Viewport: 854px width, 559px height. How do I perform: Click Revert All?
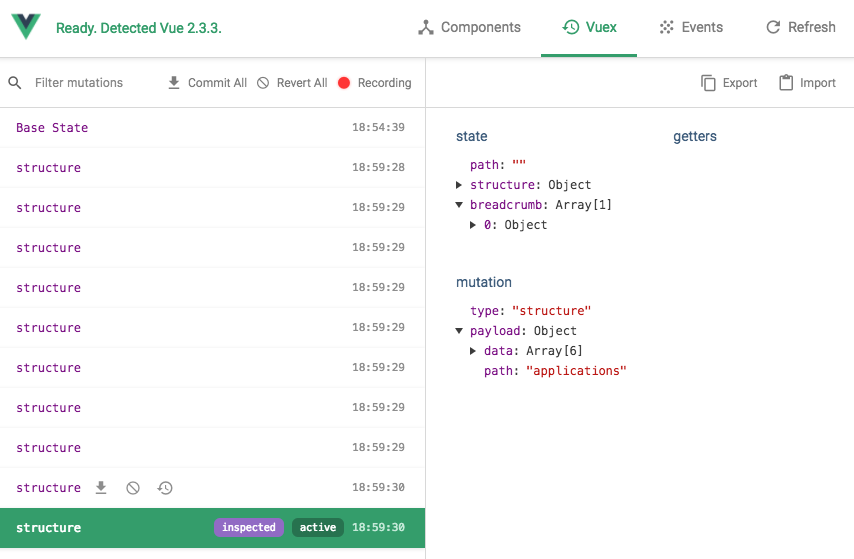[x=292, y=83]
